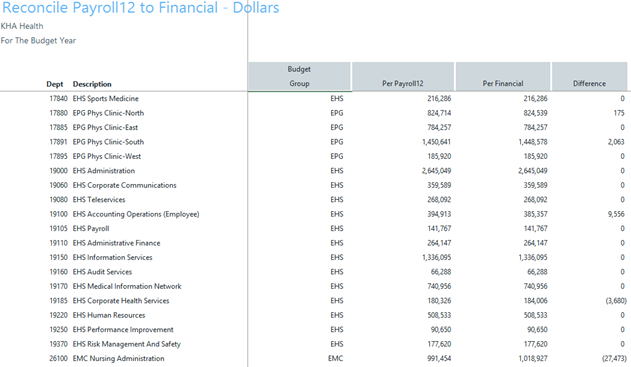Click the EHS Human Resources description
This screenshot has width=631, height=367.
(x=109, y=315)
